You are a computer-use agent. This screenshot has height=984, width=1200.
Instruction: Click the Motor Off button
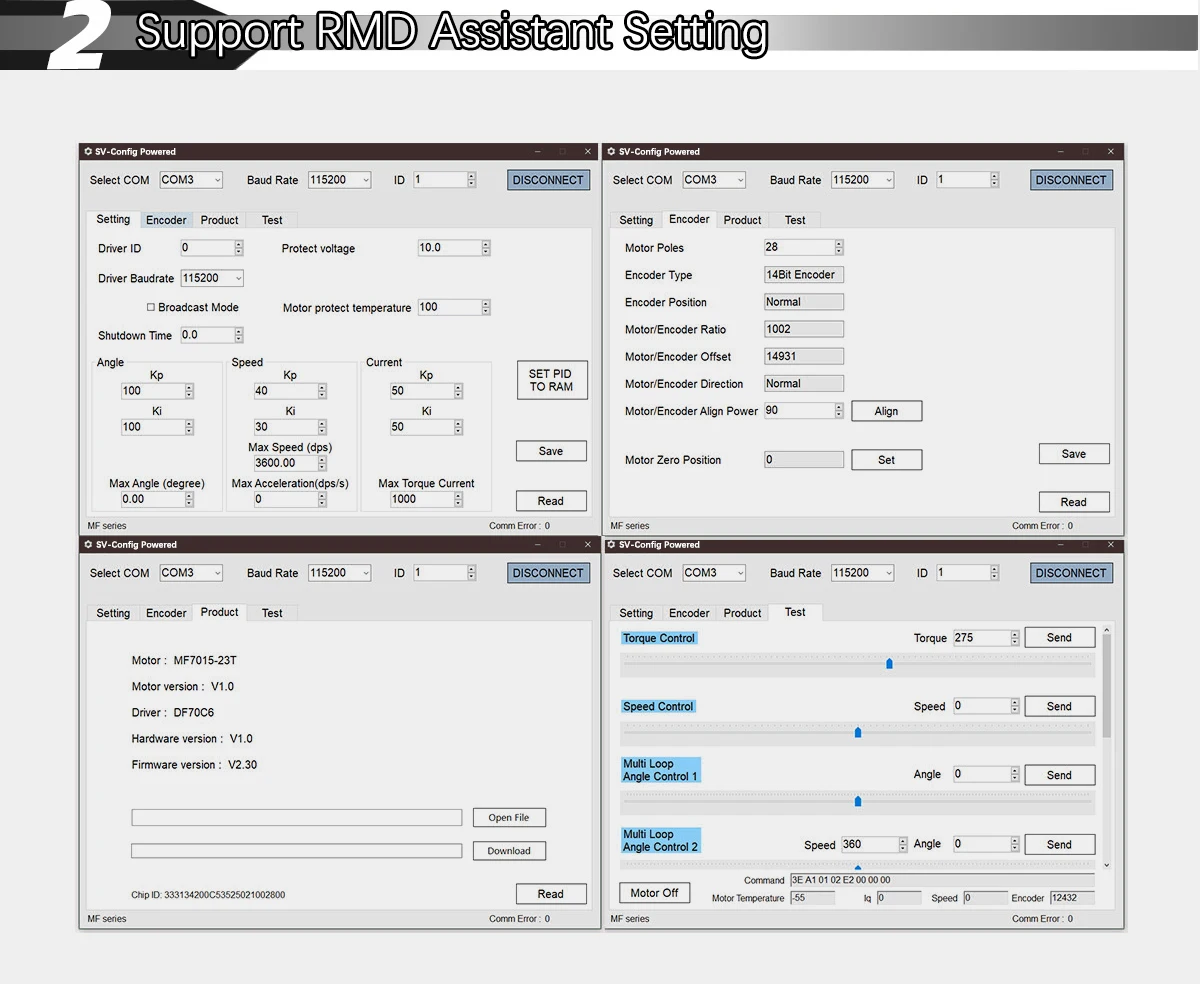coord(655,893)
